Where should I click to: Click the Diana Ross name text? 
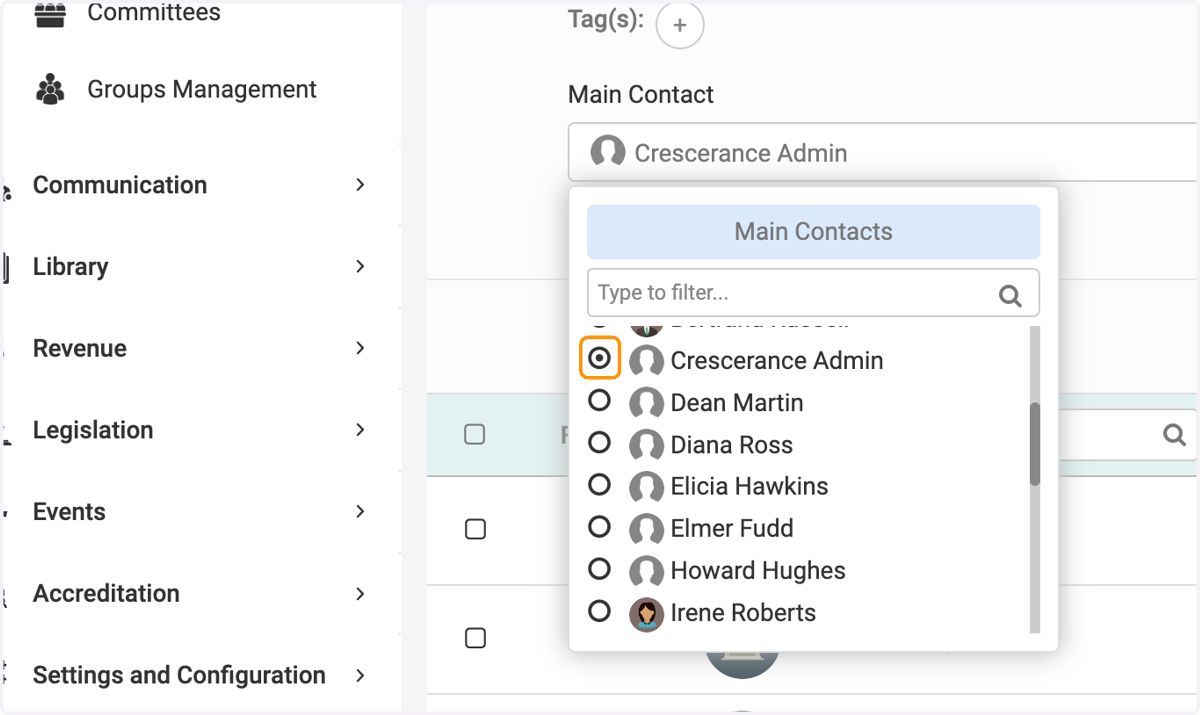(732, 445)
